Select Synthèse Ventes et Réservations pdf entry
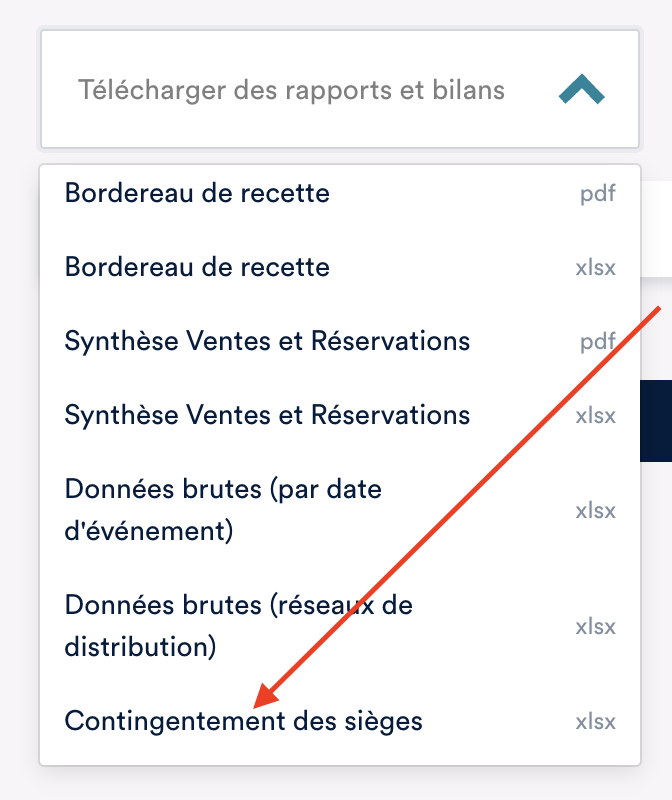Viewport: 672px width, 800px height. tap(267, 341)
